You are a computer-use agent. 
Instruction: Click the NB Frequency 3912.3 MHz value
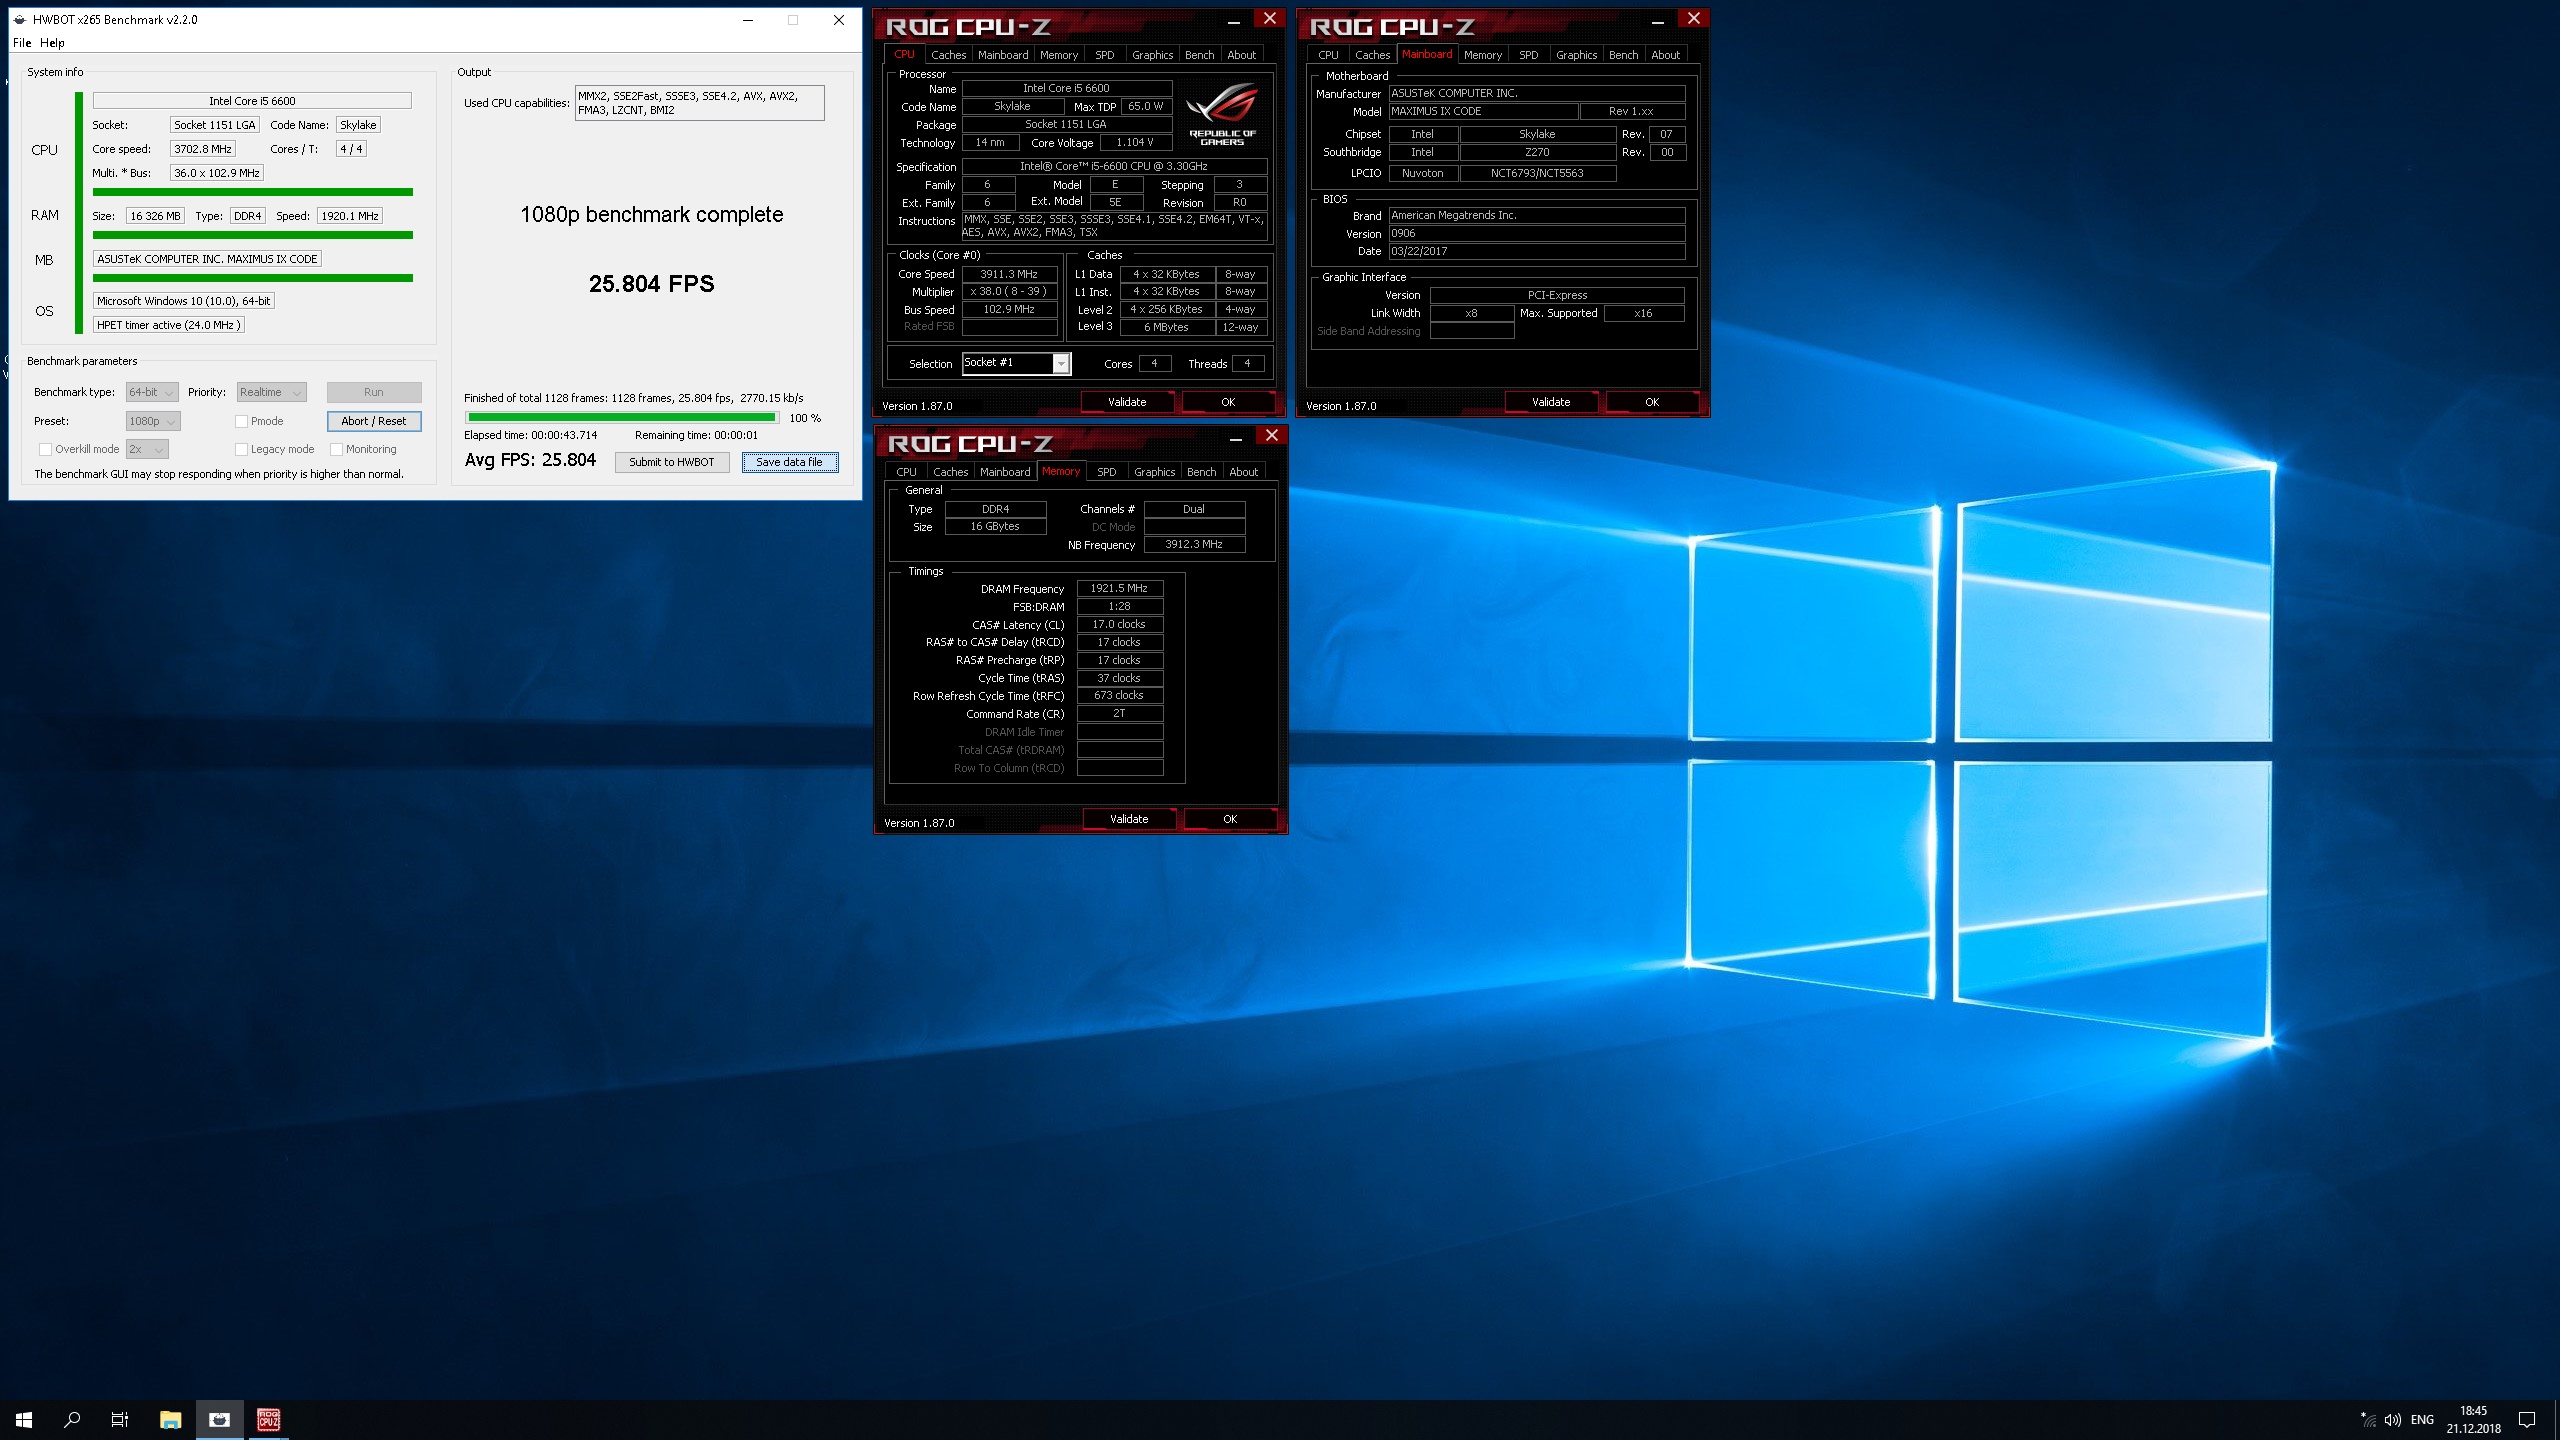(x=1194, y=545)
